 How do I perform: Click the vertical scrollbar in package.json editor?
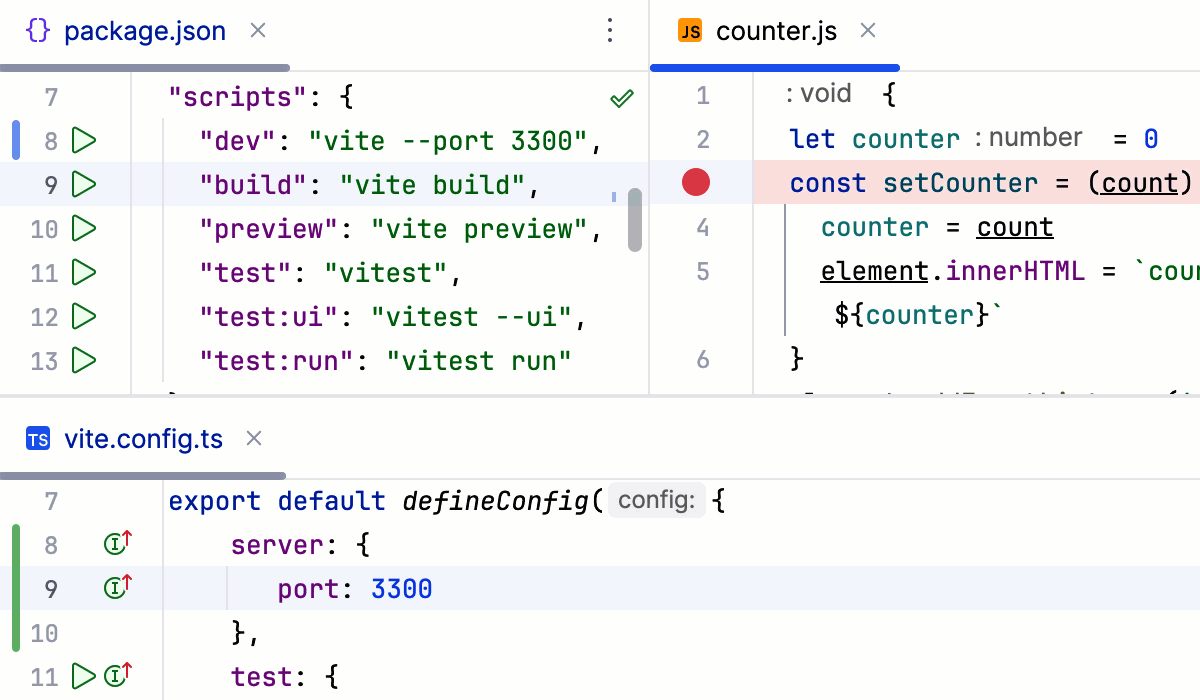[635, 222]
